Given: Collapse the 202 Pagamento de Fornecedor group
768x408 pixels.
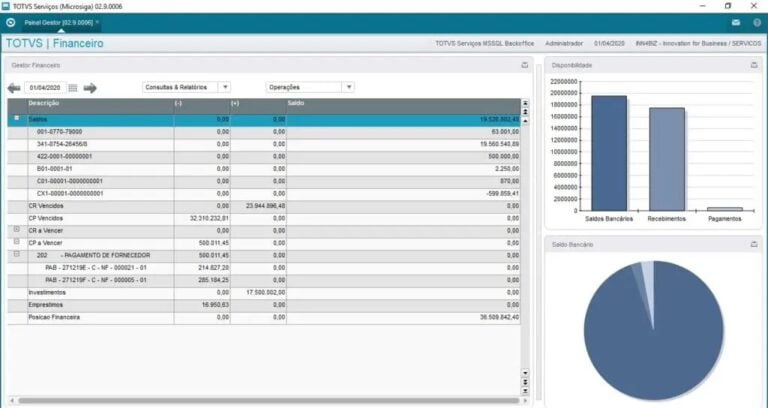Looking at the screenshot, I should click(x=16, y=254).
